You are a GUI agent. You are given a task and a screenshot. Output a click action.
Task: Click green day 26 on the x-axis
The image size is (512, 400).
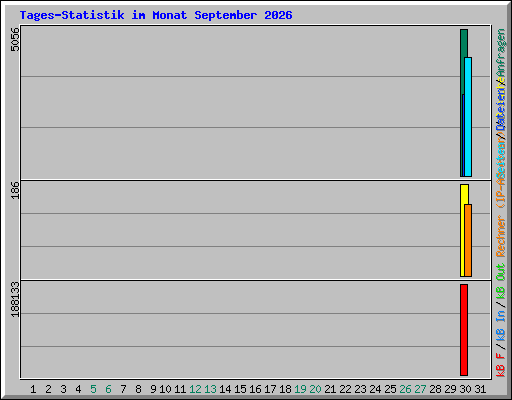405,389
